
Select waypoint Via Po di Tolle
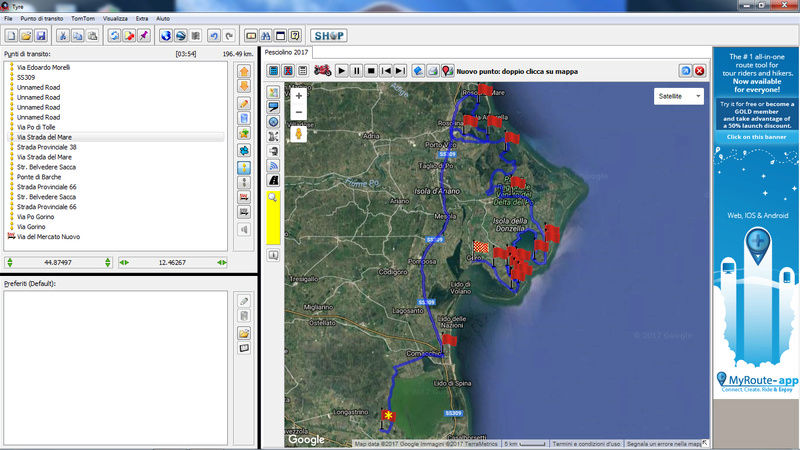(36, 127)
